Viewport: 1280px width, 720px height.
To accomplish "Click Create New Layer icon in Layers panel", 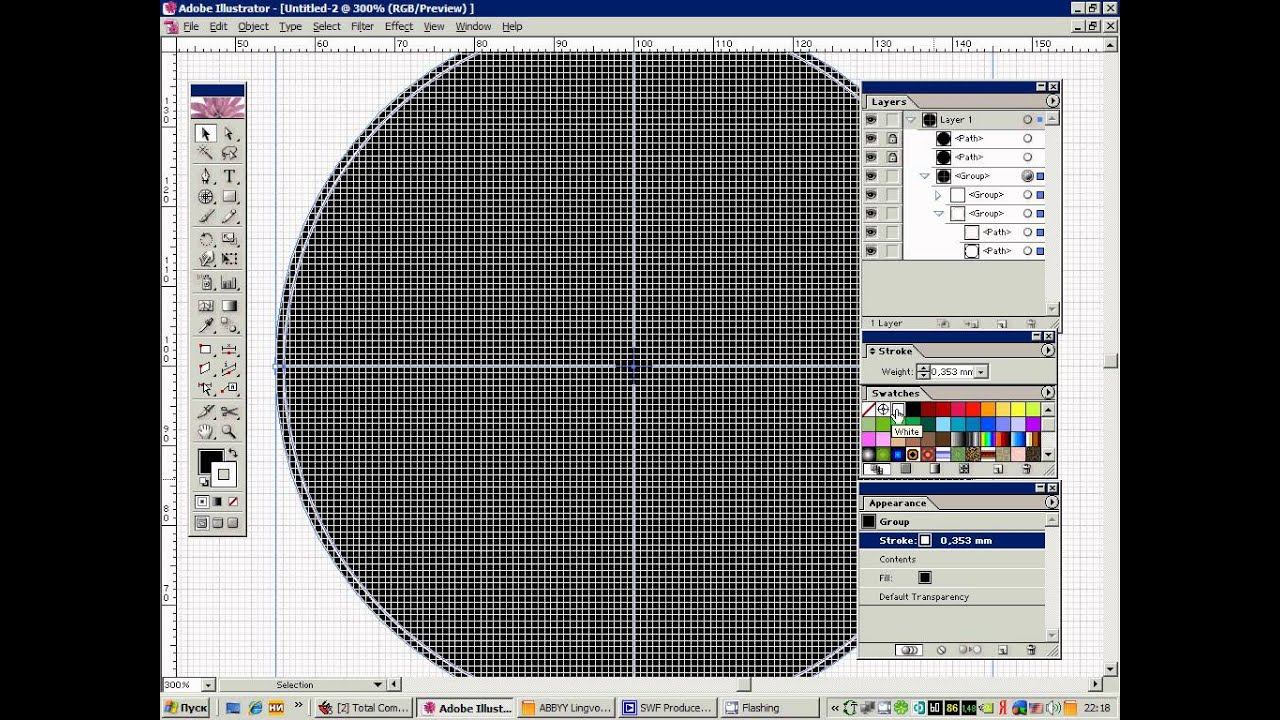I will click(x=1001, y=324).
